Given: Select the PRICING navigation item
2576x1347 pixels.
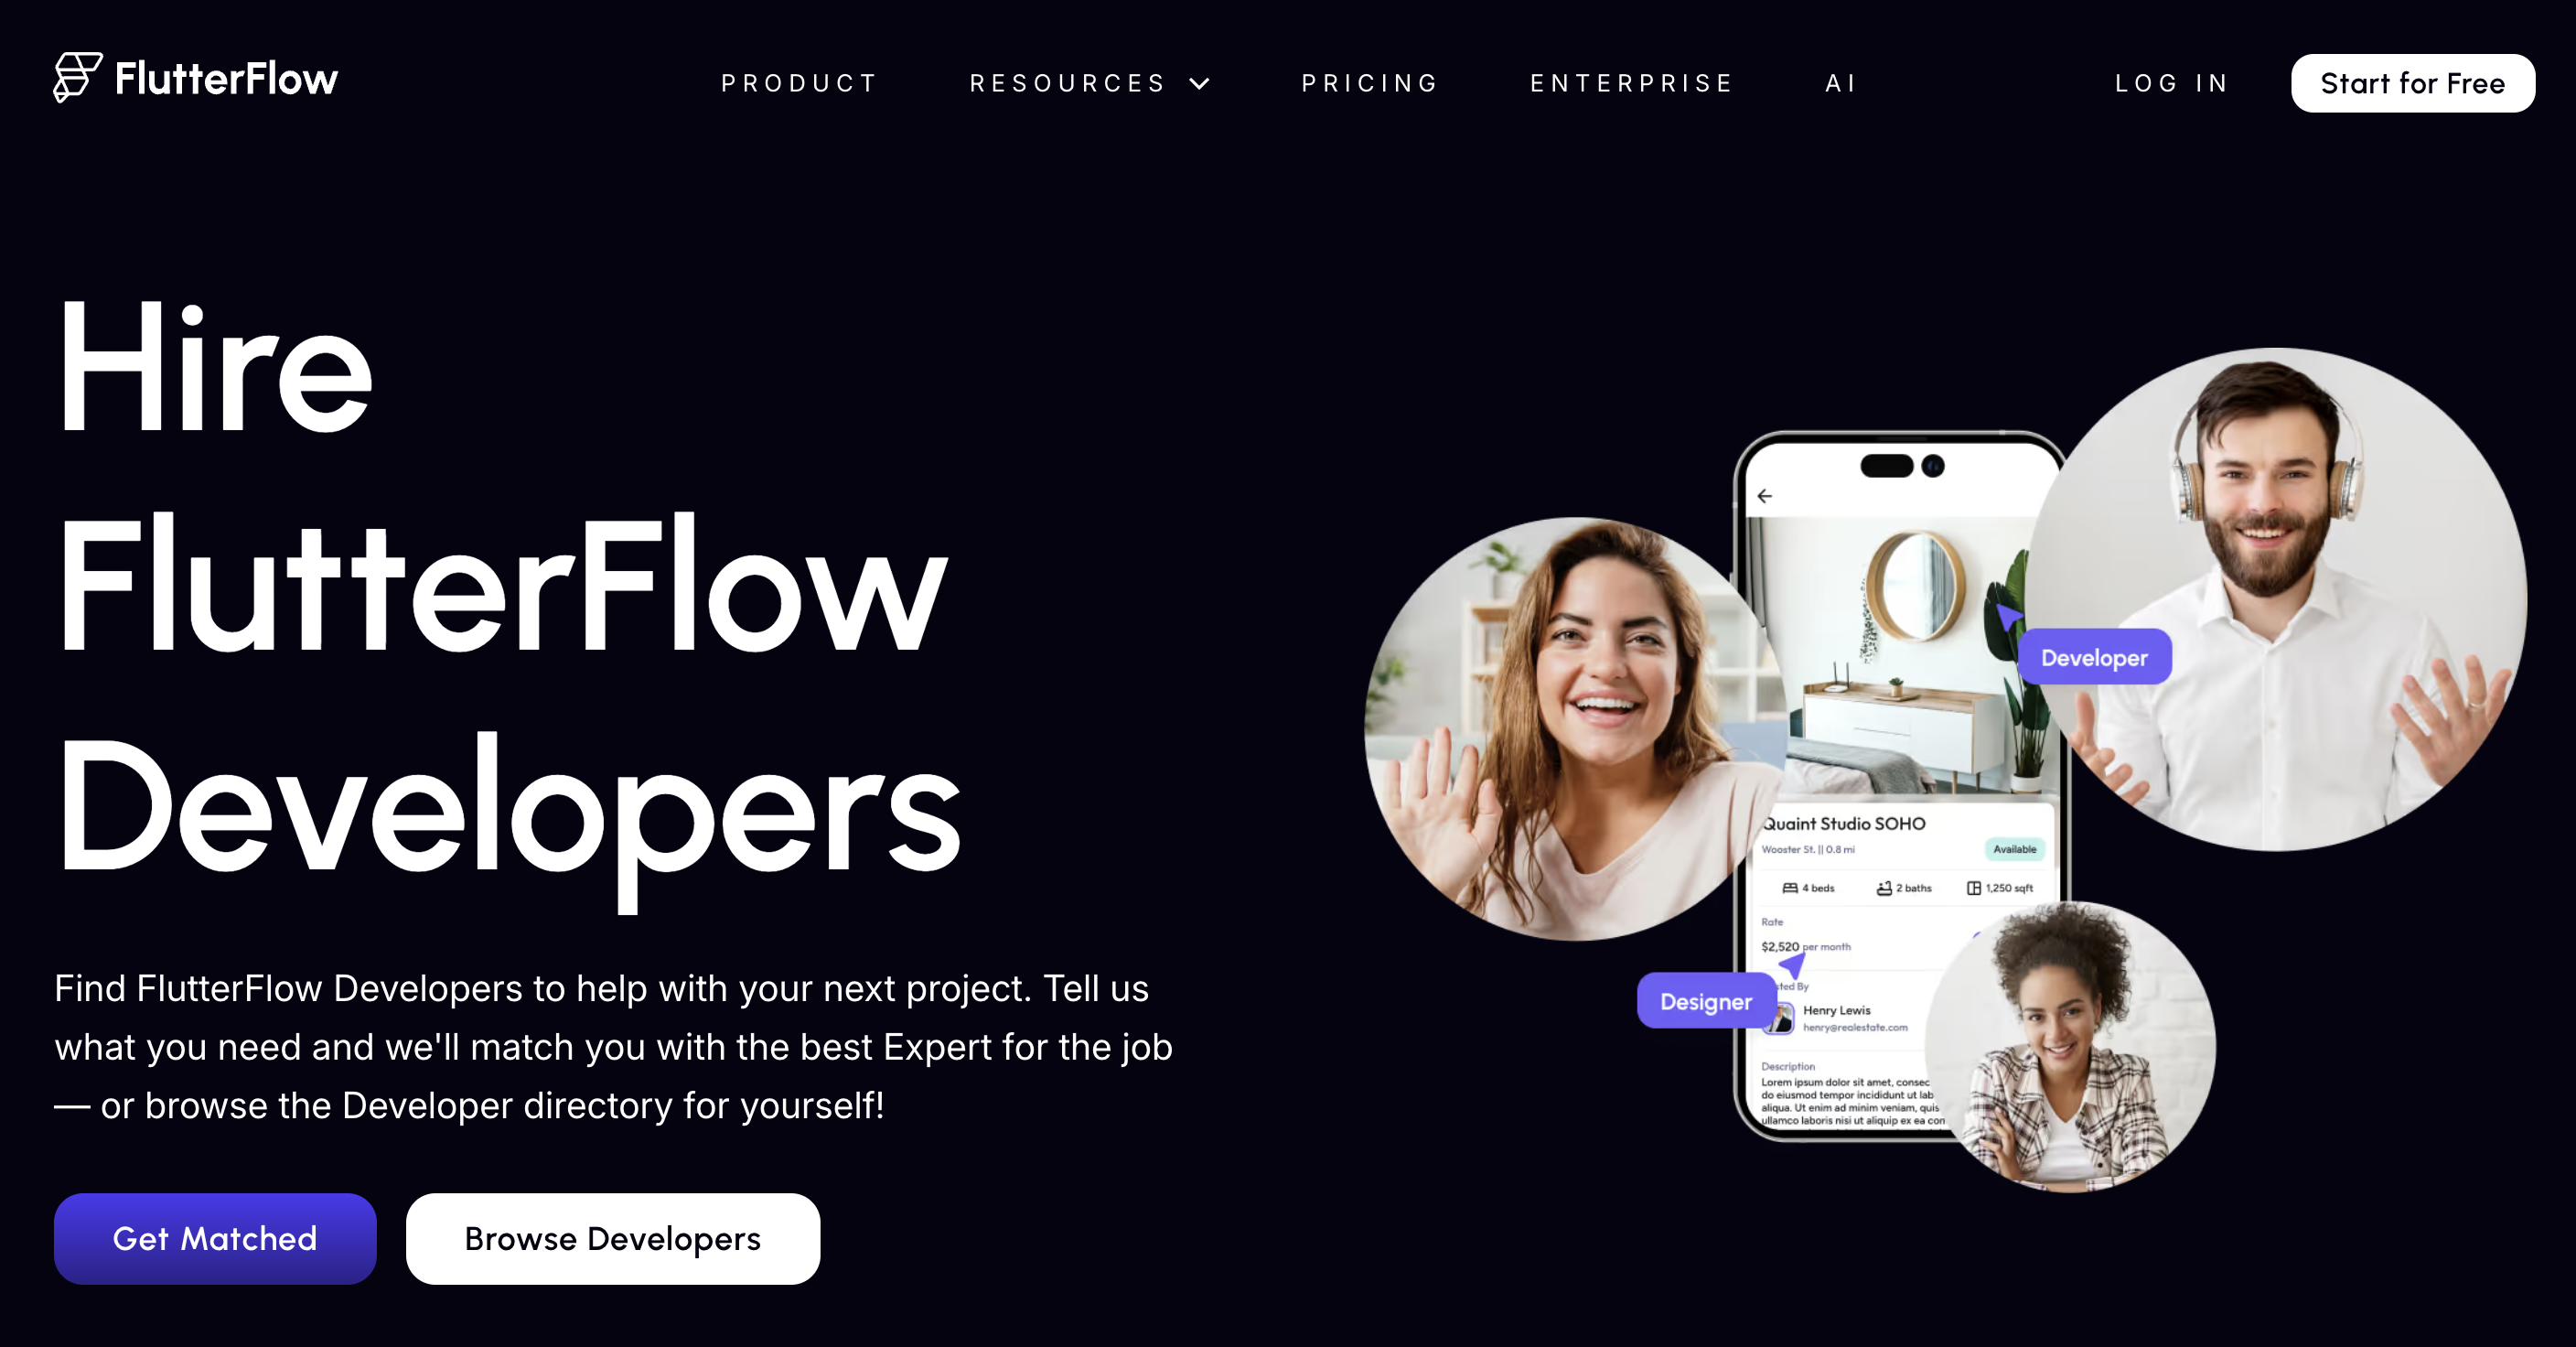Looking at the screenshot, I should 1369,81.
